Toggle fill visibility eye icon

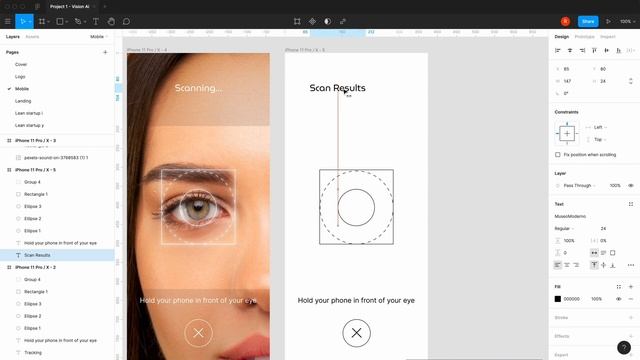click(x=619, y=299)
